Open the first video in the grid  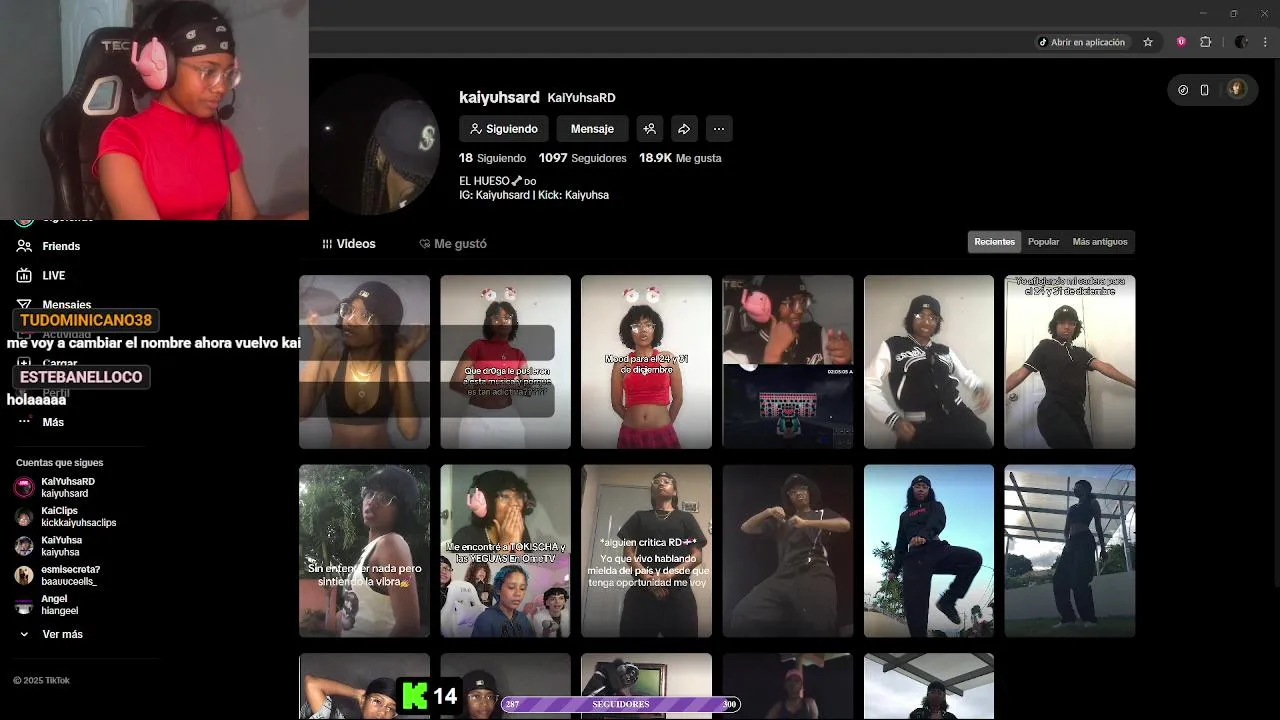364,362
